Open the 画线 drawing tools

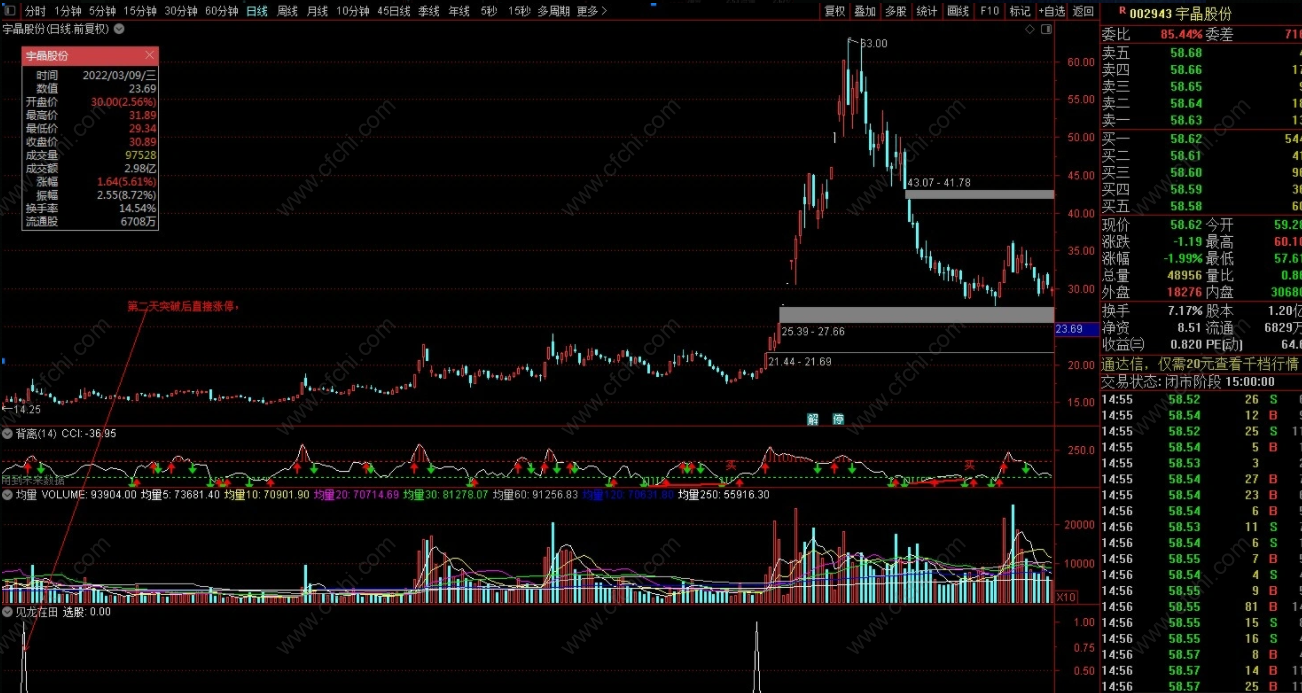(x=958, y=11)
